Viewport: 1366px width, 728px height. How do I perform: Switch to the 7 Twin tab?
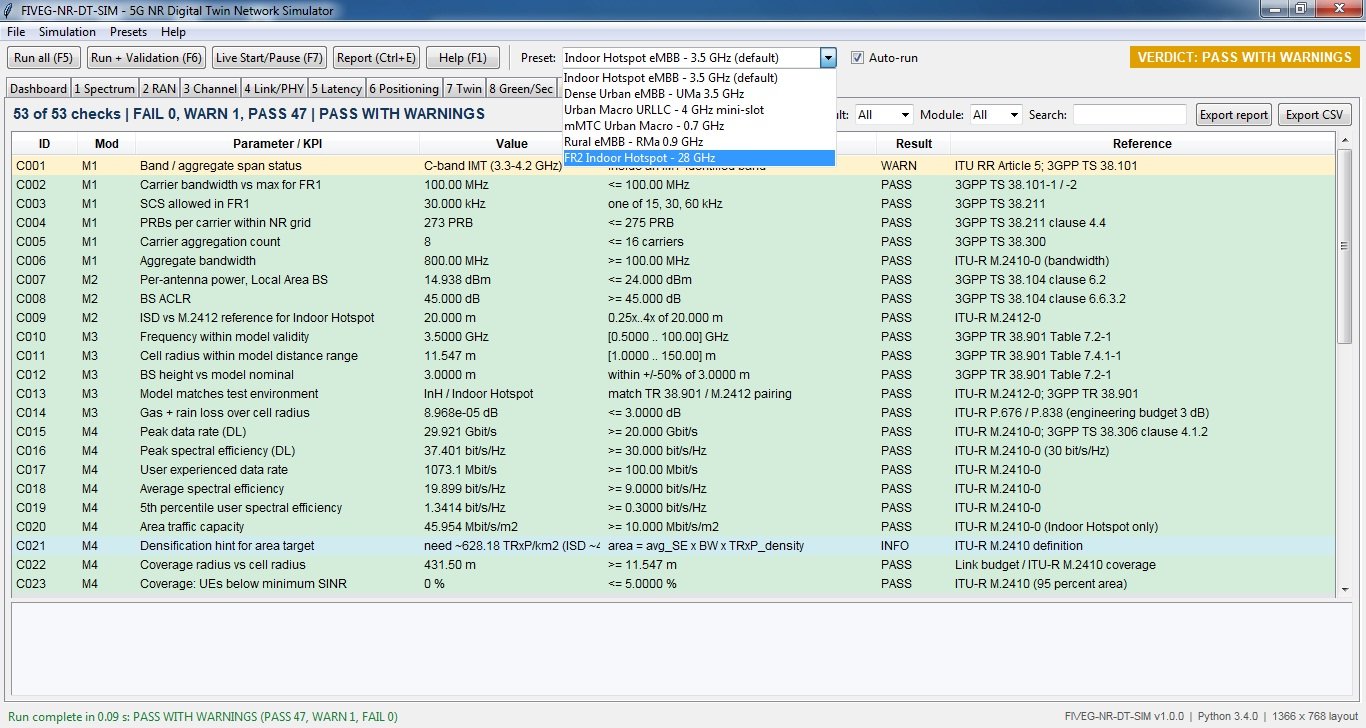point(464,89)
